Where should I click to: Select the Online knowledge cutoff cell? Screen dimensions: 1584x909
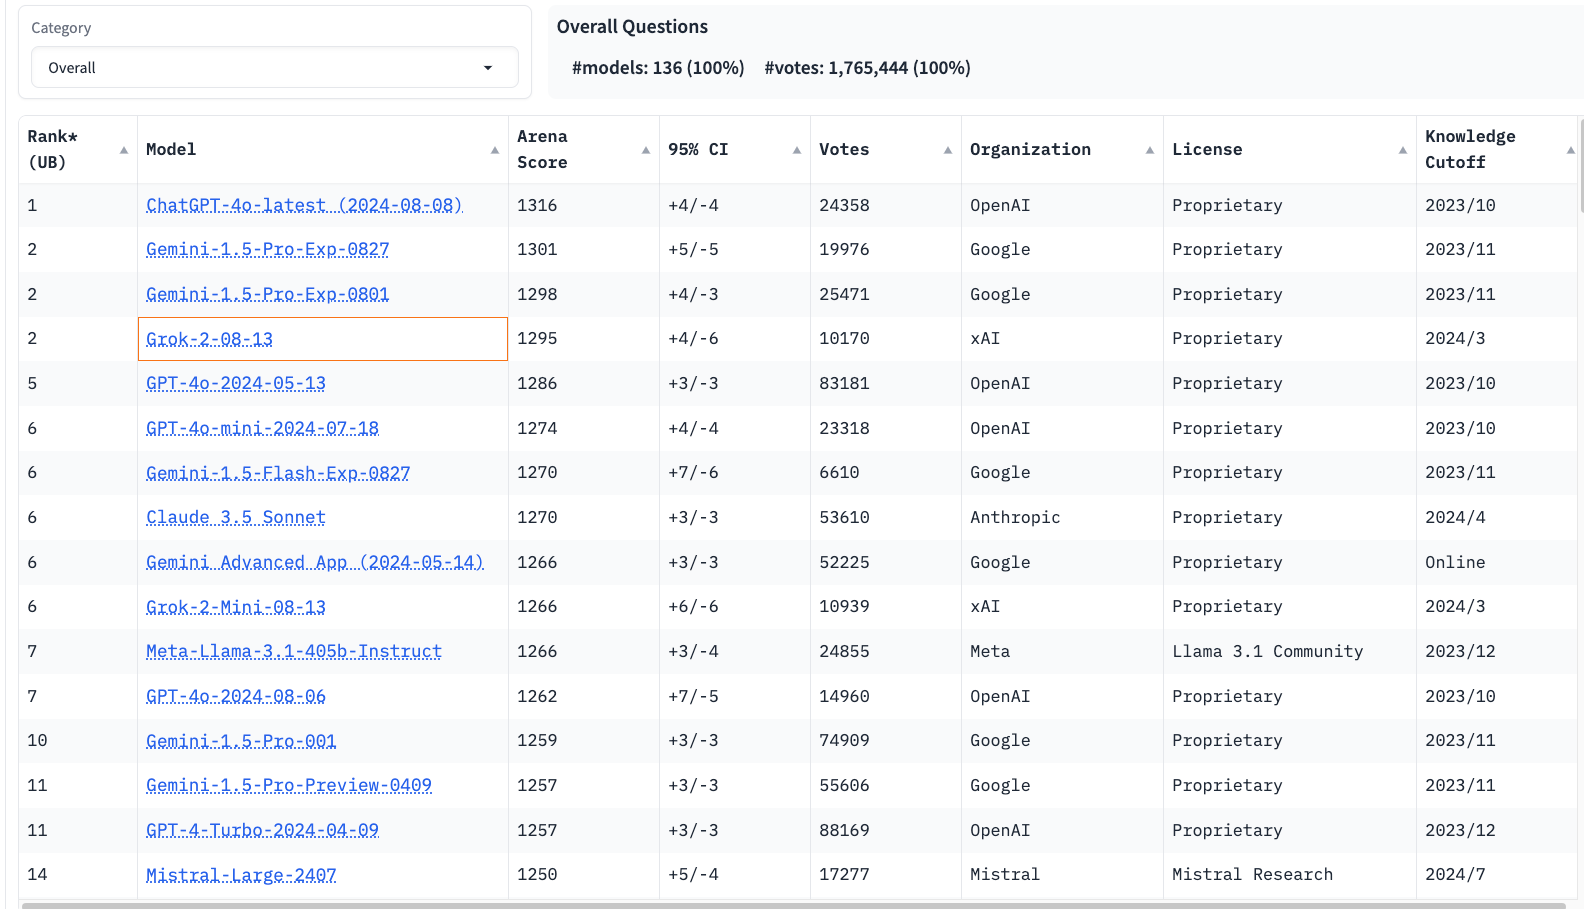(x=1497, y=562)
